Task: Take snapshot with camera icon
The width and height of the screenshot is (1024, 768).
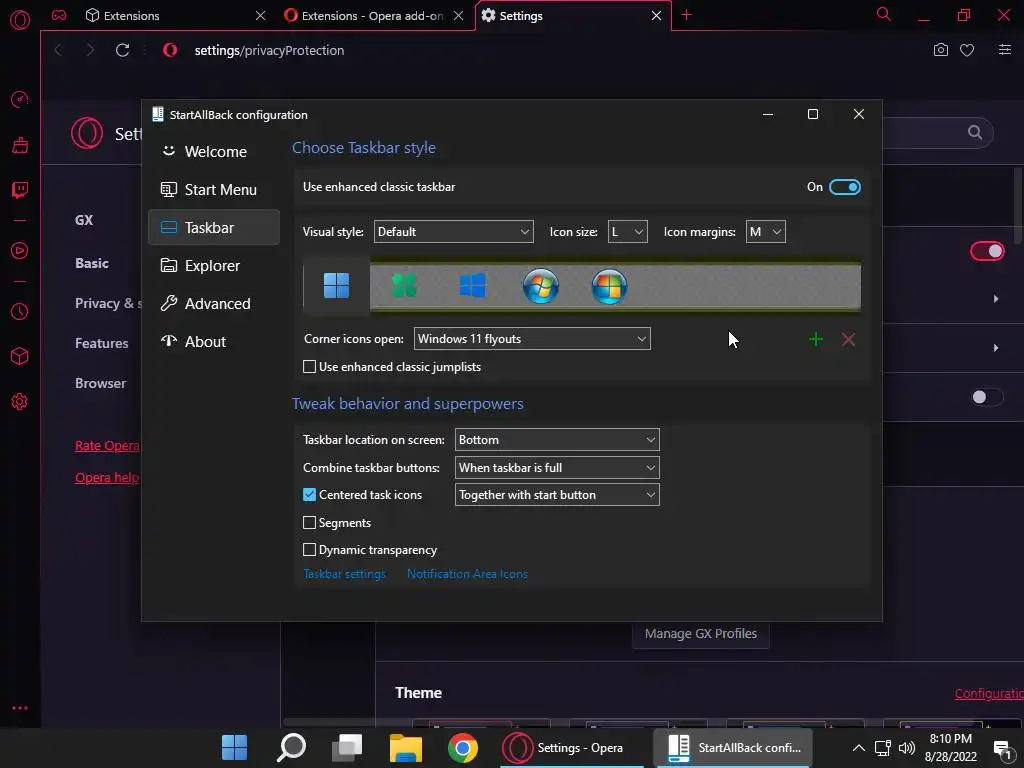Action: 940,50
